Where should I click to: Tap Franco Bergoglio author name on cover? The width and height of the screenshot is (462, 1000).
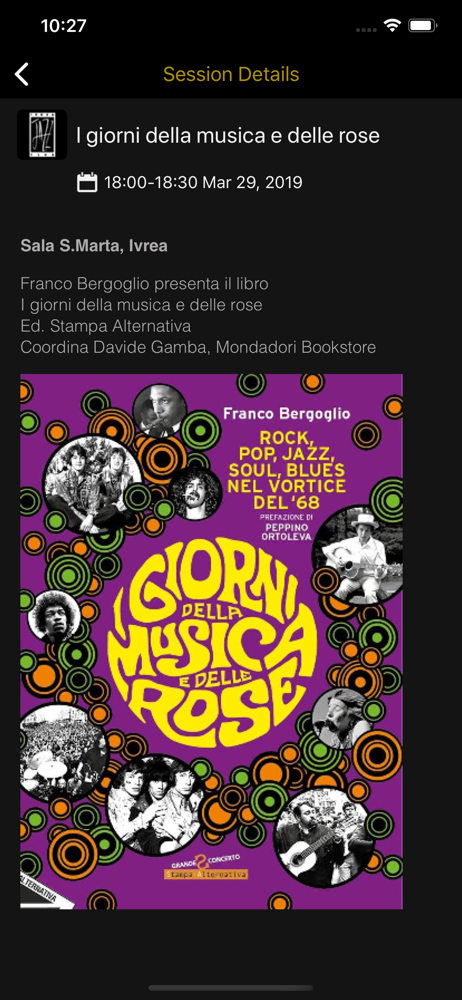(287, 414)
